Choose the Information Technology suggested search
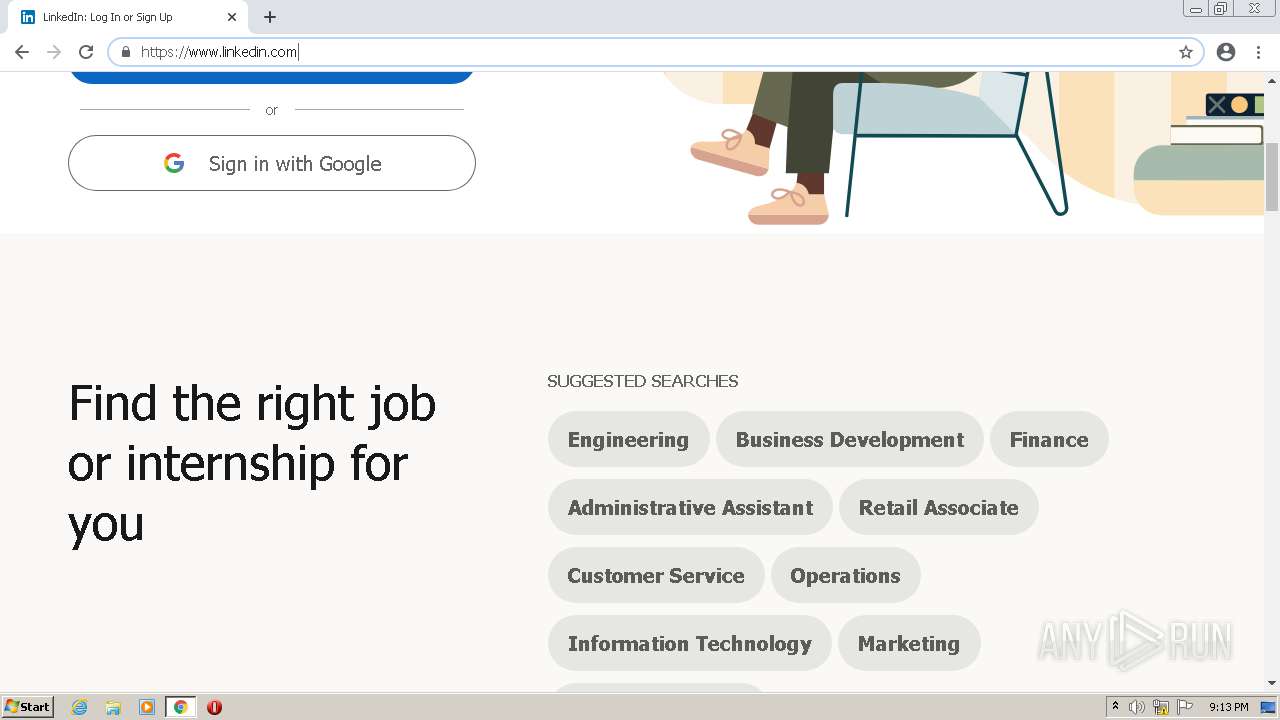The image size is (1280, 720). (689, 644)
